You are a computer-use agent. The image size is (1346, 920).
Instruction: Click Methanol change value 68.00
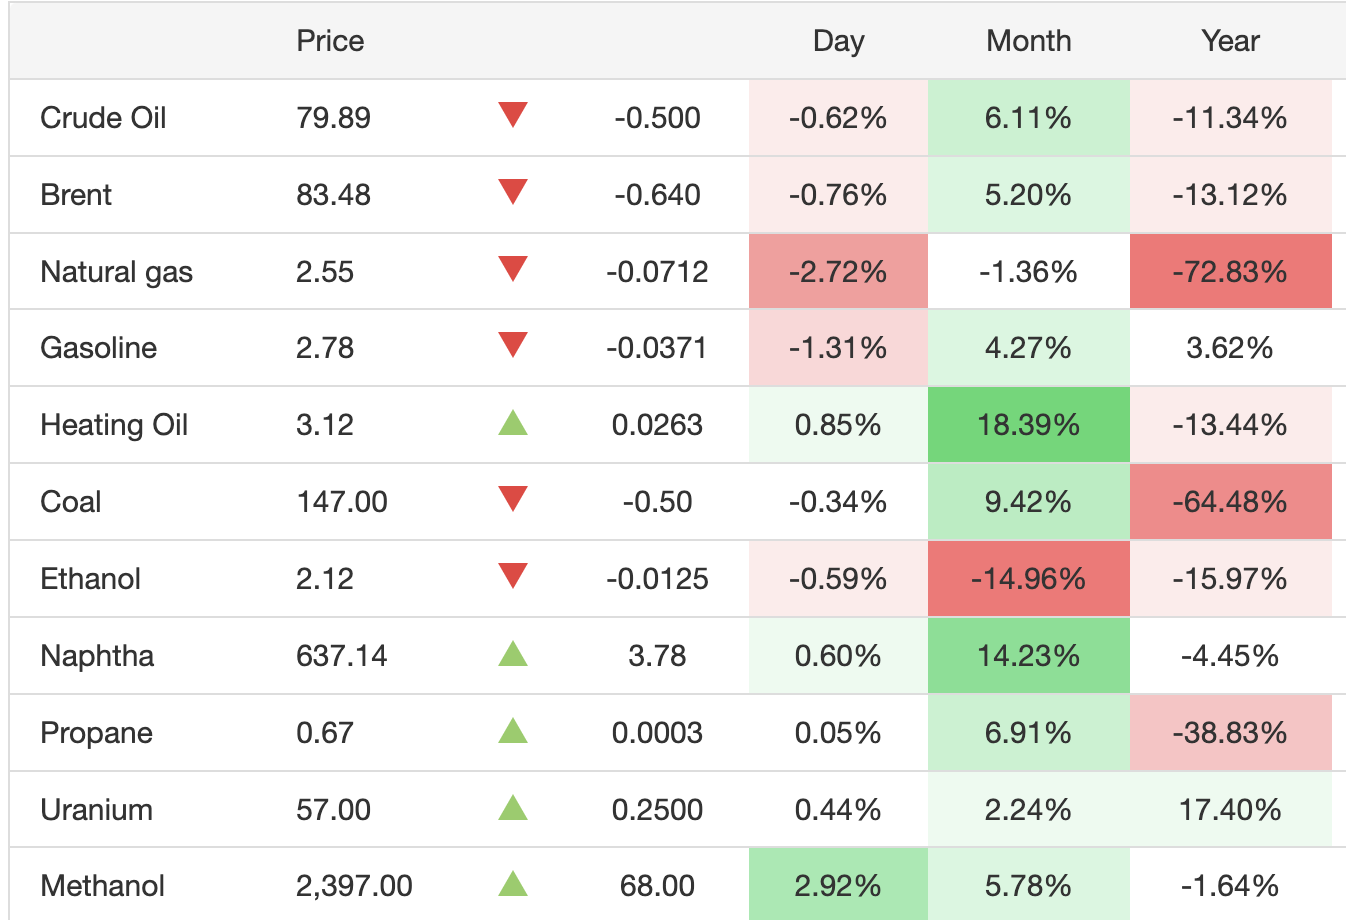pyautogui.click(x=657, y=886)
